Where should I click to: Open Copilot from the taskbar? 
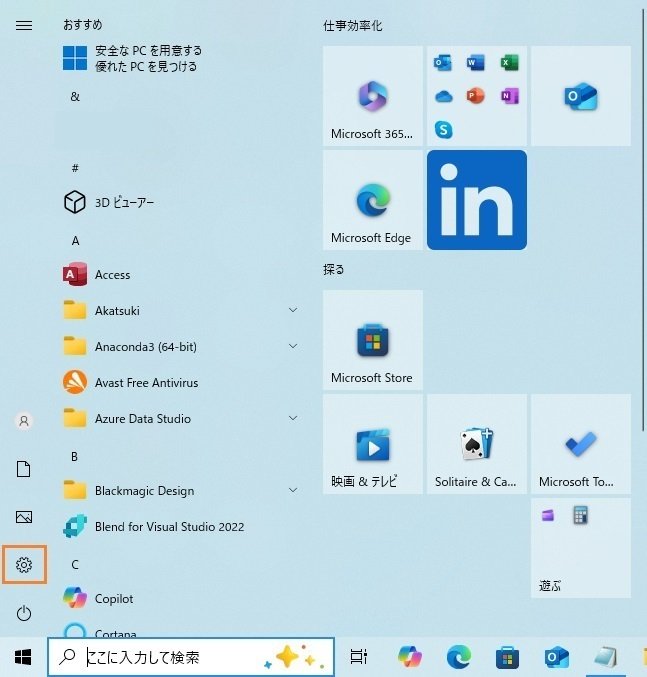click(x=410, y=657)
